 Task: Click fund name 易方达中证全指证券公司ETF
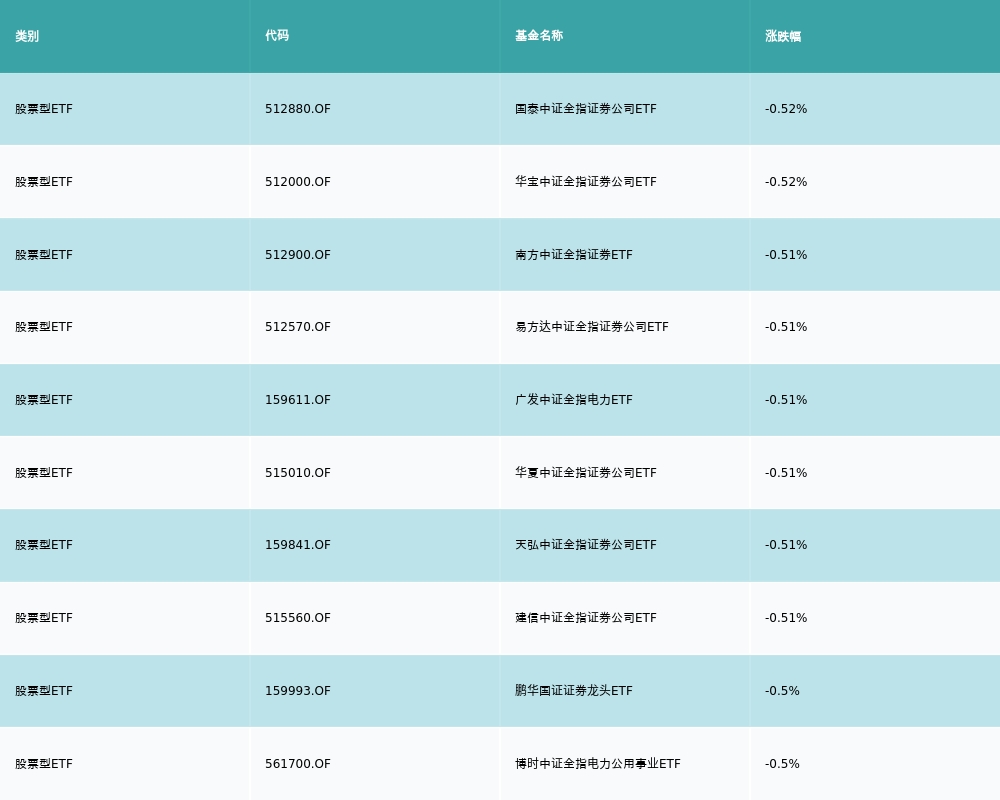tap(592, 327)
